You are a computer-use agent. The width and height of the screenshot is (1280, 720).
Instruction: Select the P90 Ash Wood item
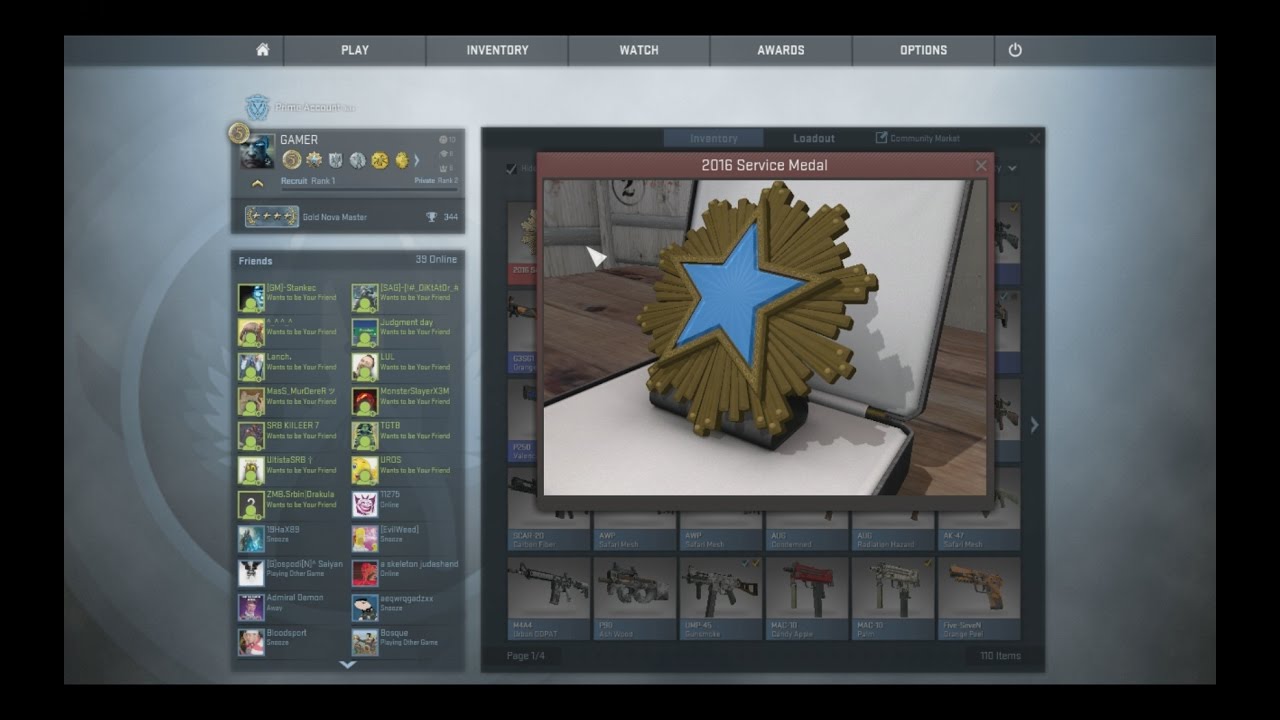635,598
